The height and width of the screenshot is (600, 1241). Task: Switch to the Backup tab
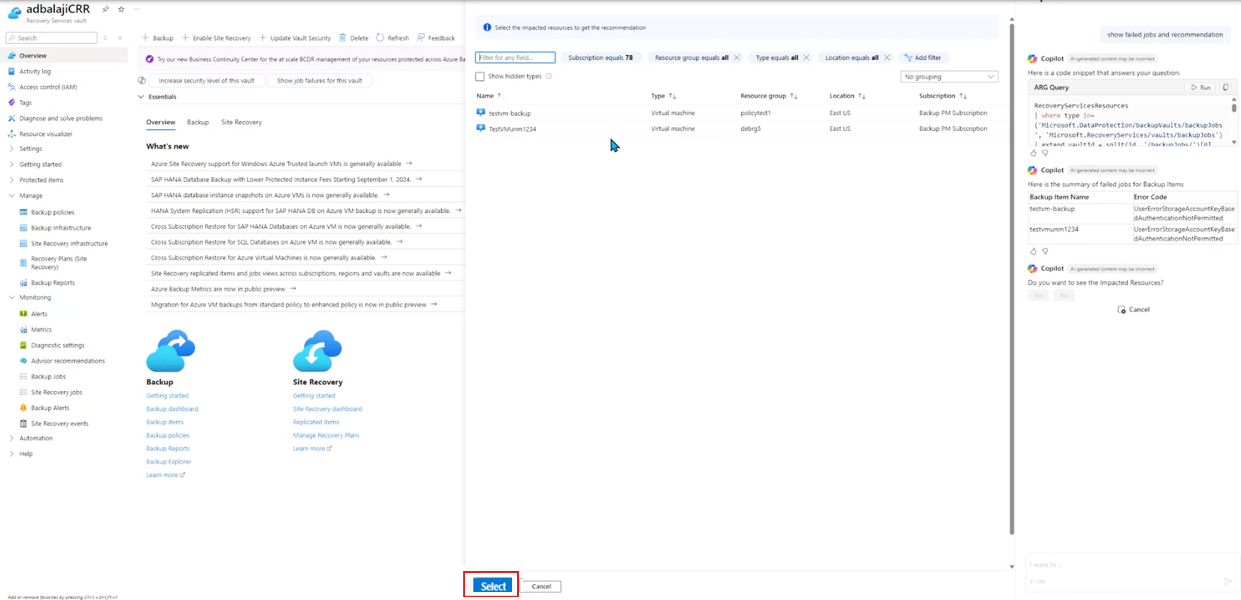coord(198,122)
